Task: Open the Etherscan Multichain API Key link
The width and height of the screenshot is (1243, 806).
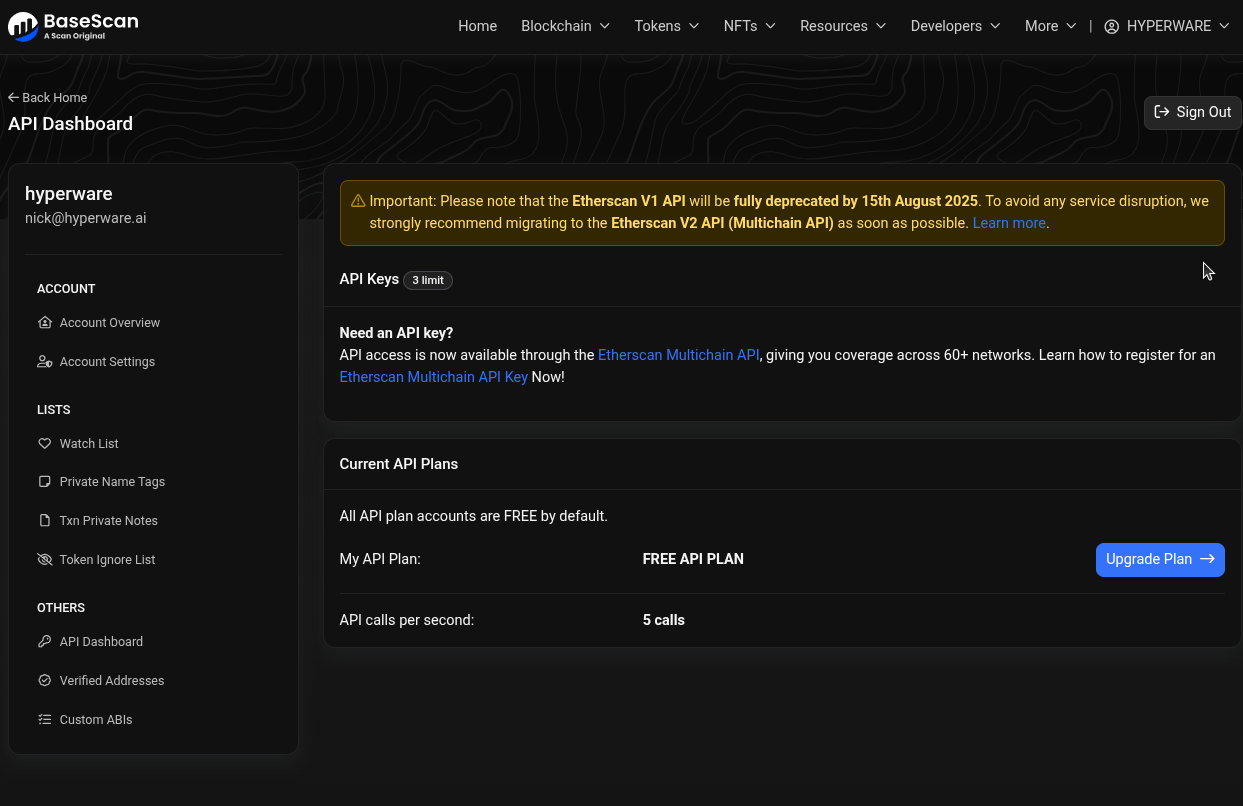Action: (x=433, y=377)
